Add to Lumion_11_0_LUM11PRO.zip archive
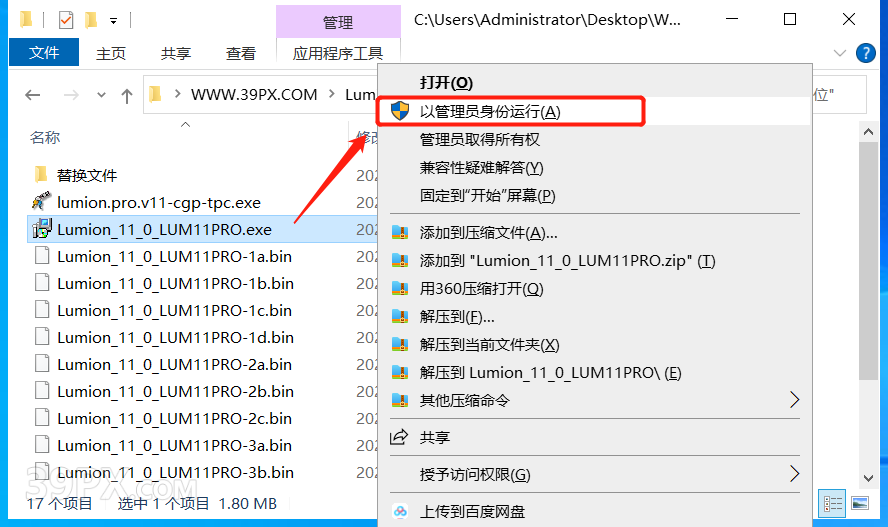 567,260
